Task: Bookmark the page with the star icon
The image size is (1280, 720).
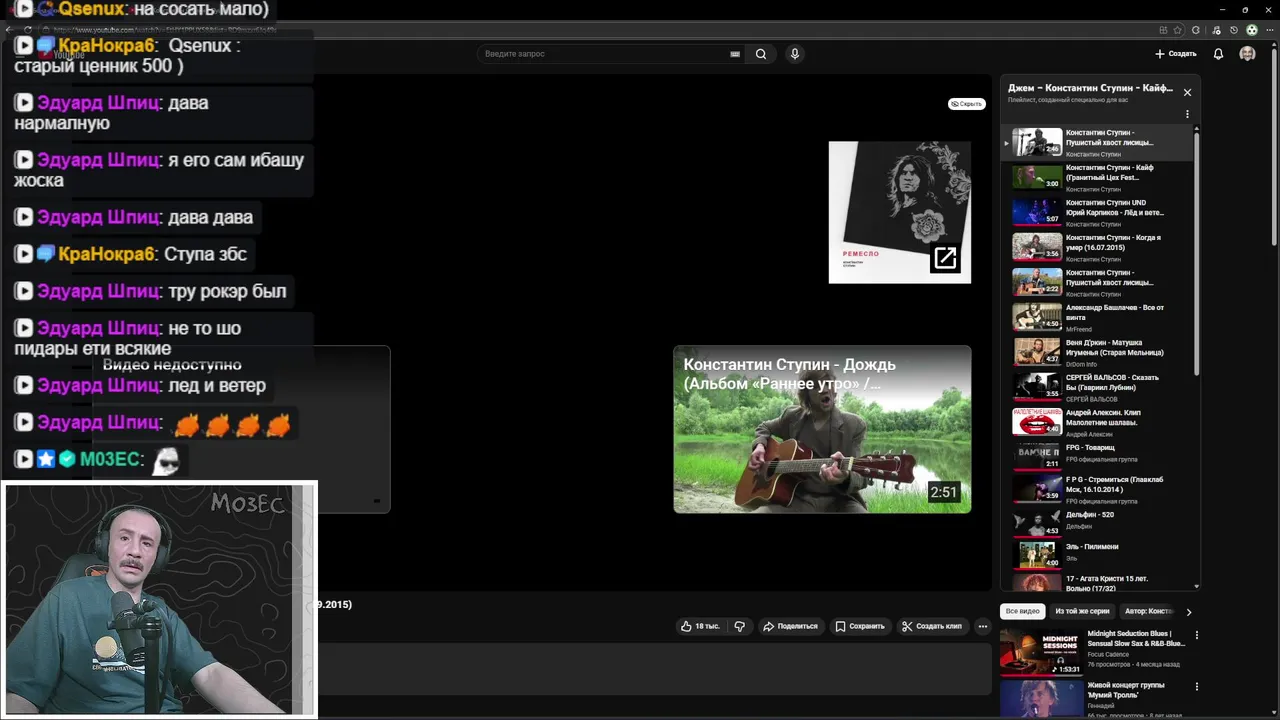Action: point(1177,30)
